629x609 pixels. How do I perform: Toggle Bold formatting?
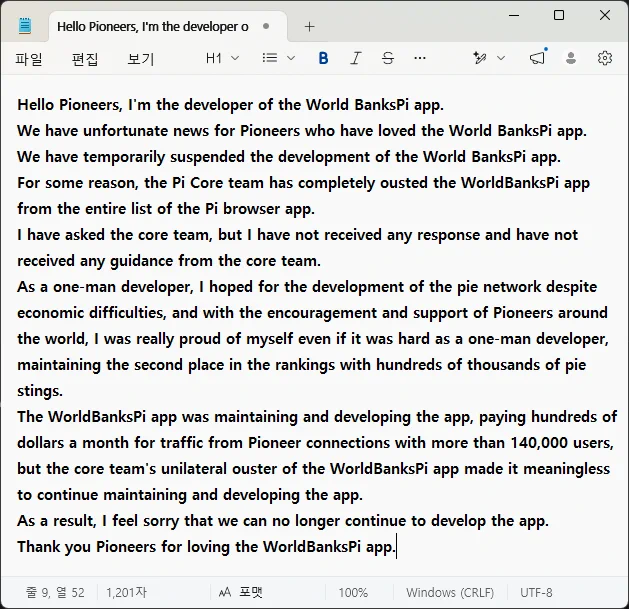[323, 59]
